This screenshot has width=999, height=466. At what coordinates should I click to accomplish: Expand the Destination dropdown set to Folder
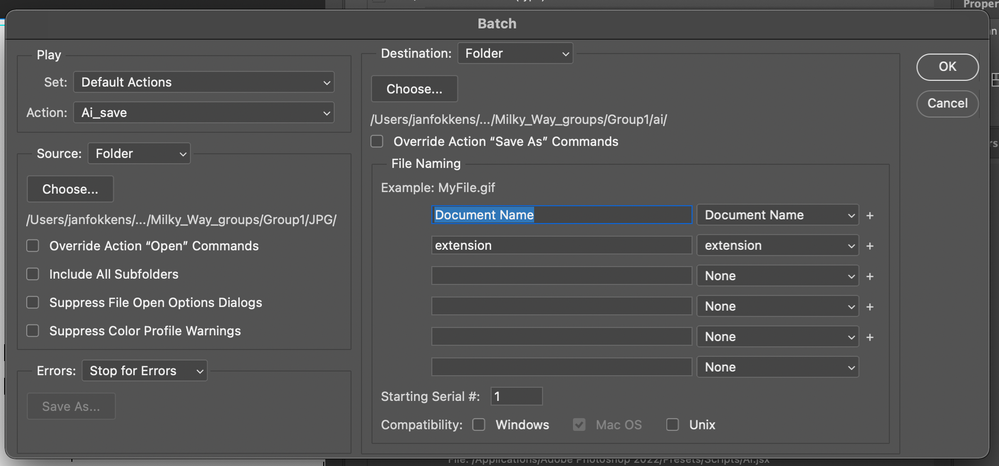click(x=515, y=53)
